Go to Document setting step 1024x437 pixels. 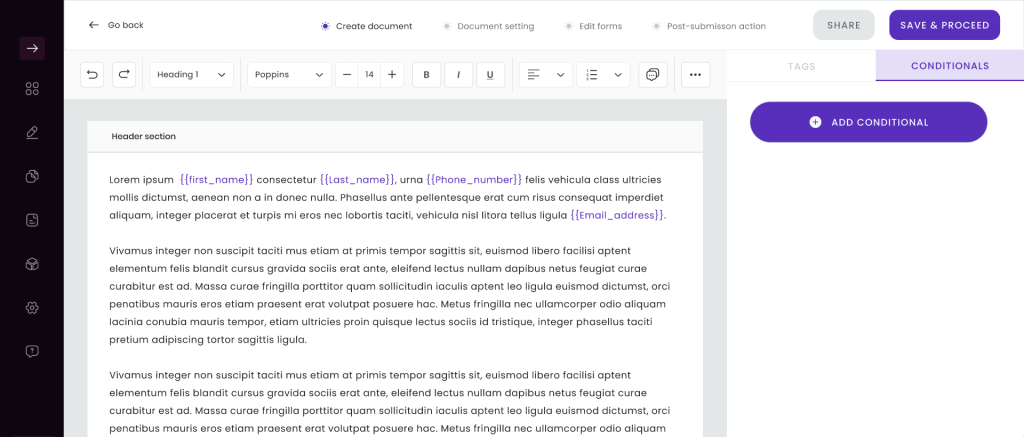click(x=488, y=26)
